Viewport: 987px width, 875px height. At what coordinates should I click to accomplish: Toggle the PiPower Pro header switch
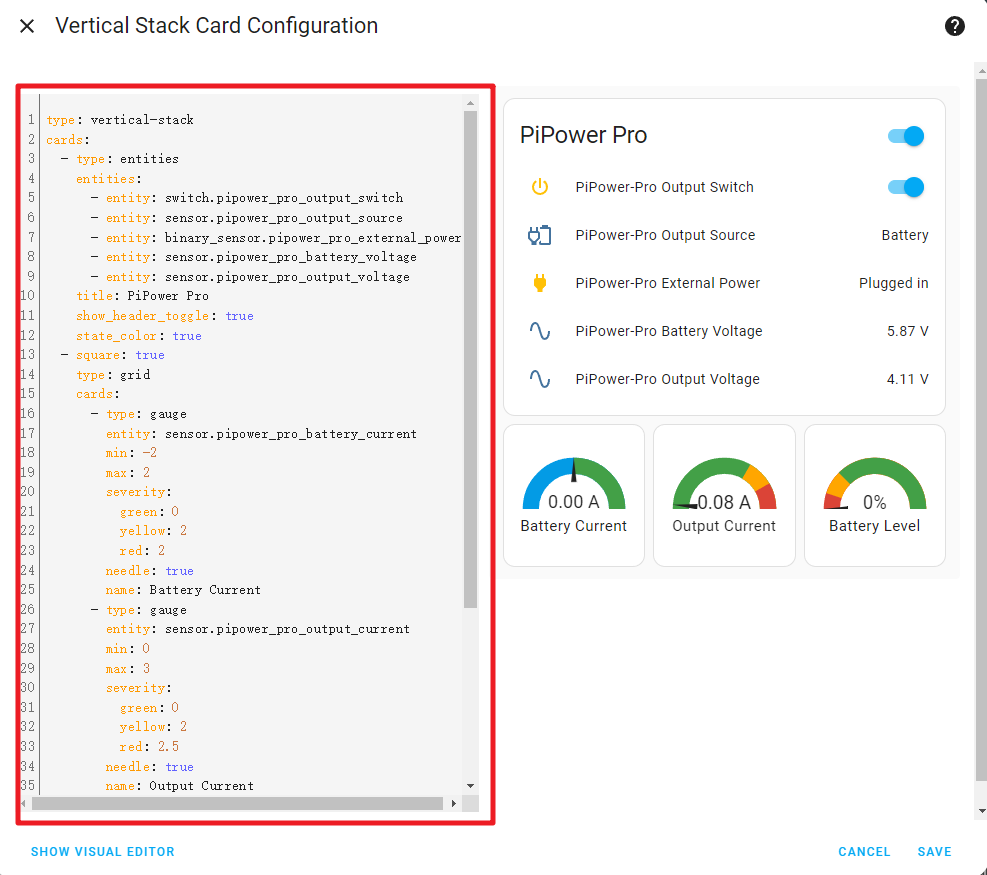[x=905, y=136]
